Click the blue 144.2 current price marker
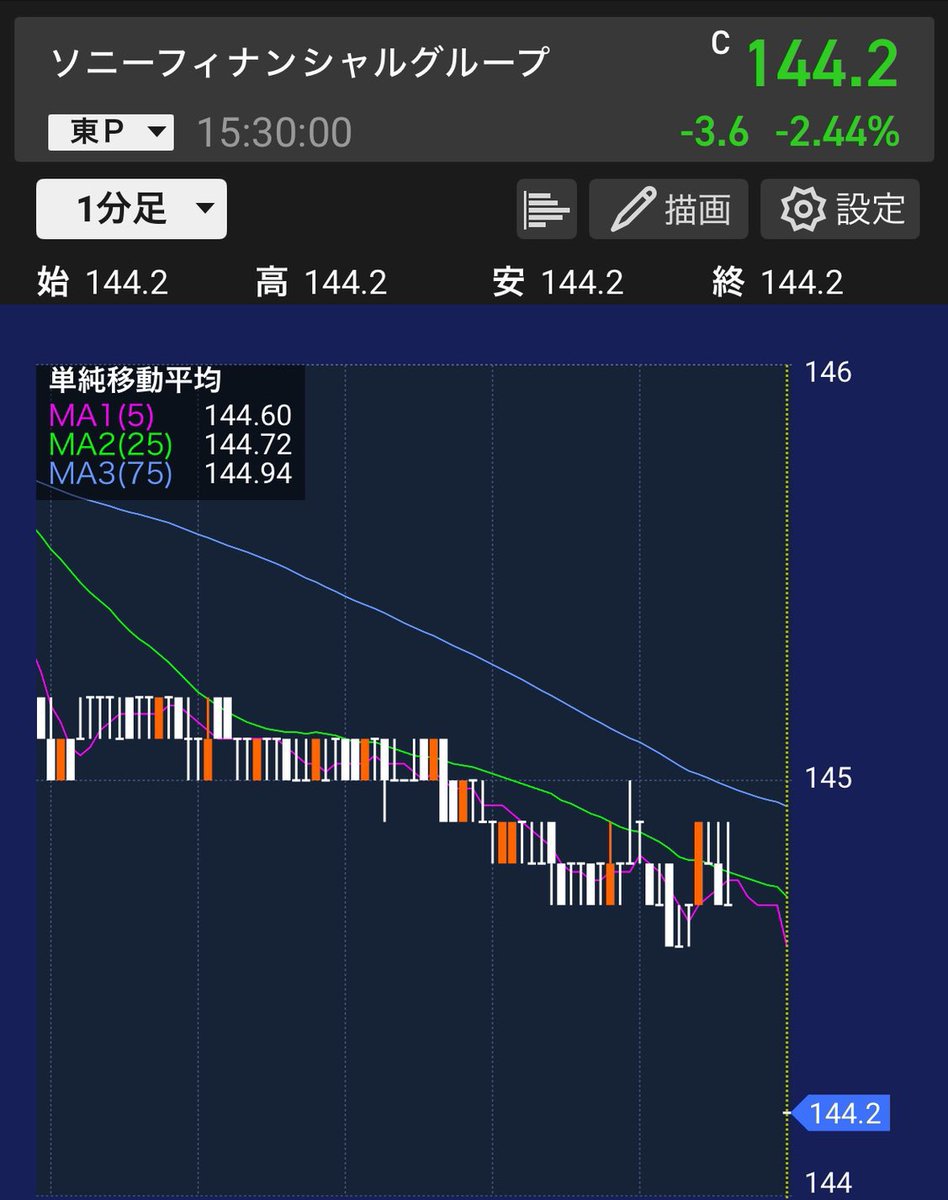Viewport: 948px width, 1200px height. pos(841,1113)
